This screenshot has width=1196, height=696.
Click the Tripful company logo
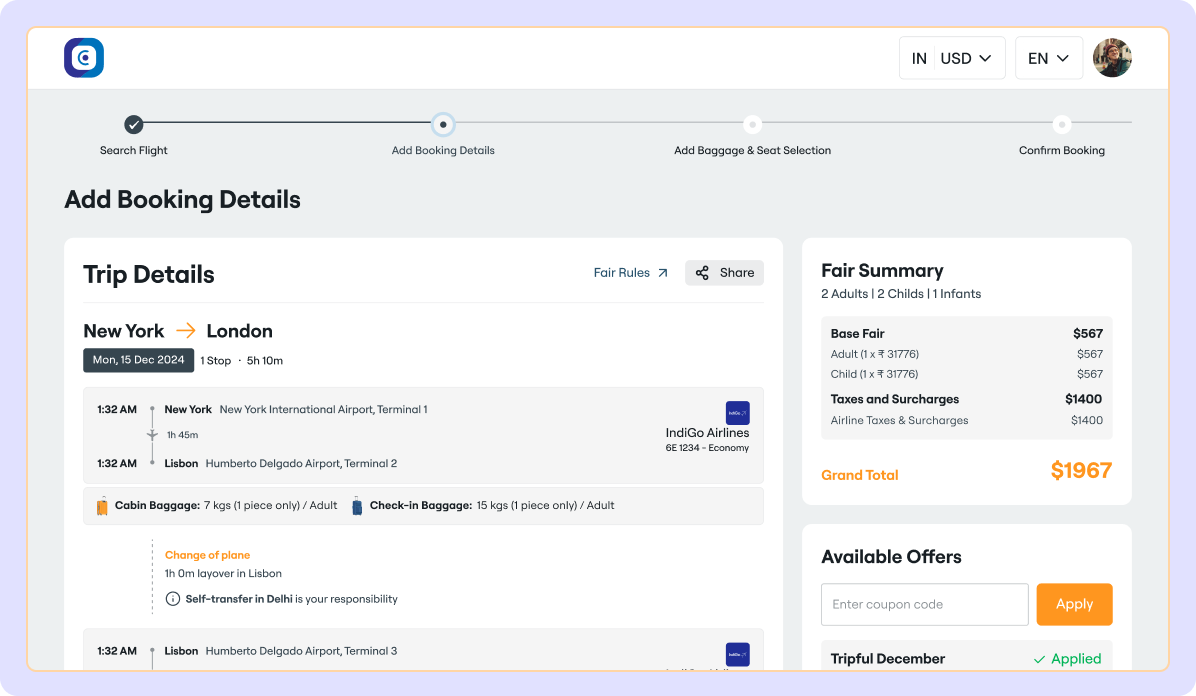pos(84,57)
